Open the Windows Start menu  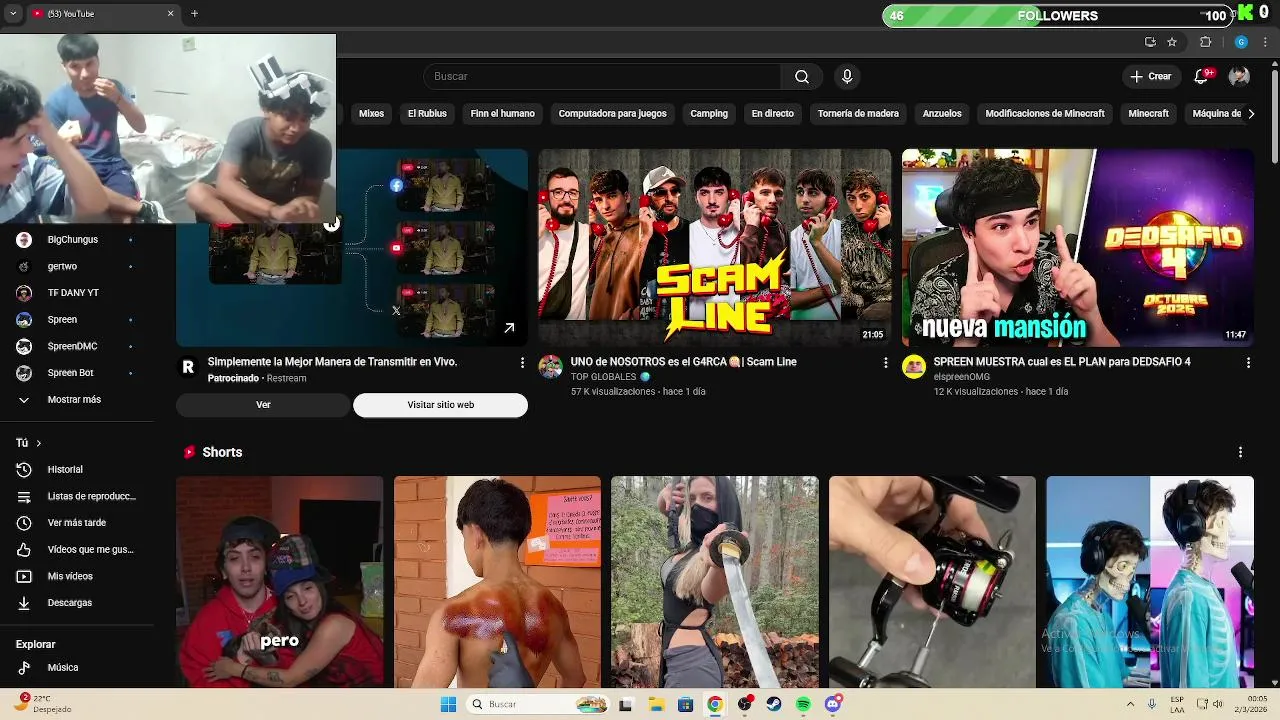pos(448,704)
